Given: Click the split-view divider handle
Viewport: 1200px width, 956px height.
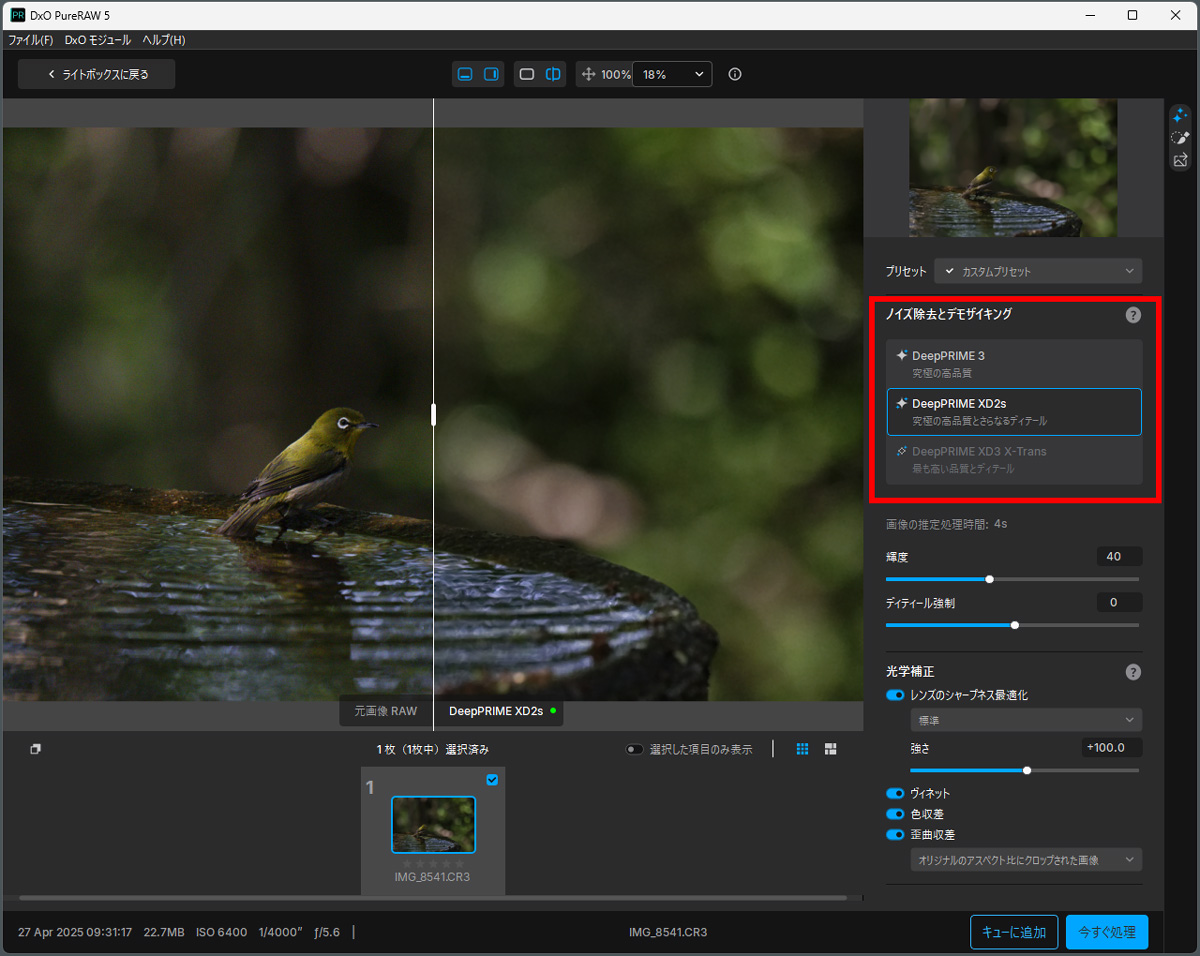Looking at the screenshot, I should point(433,414).
